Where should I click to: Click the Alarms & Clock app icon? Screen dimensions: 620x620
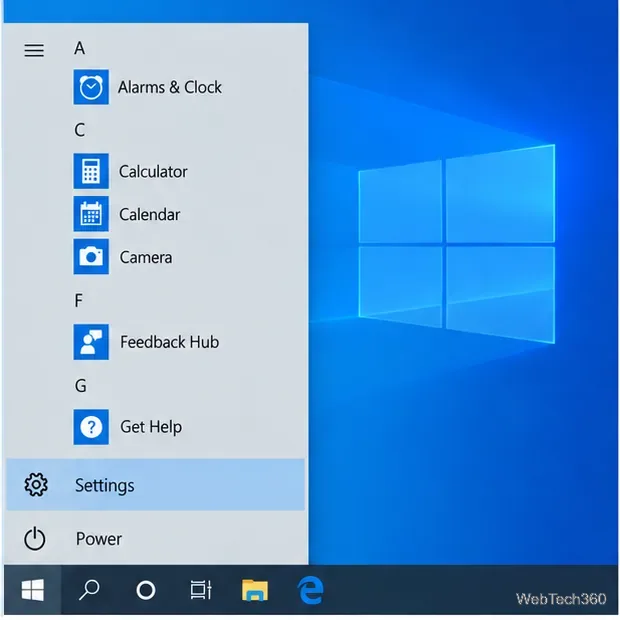(91, 87)
